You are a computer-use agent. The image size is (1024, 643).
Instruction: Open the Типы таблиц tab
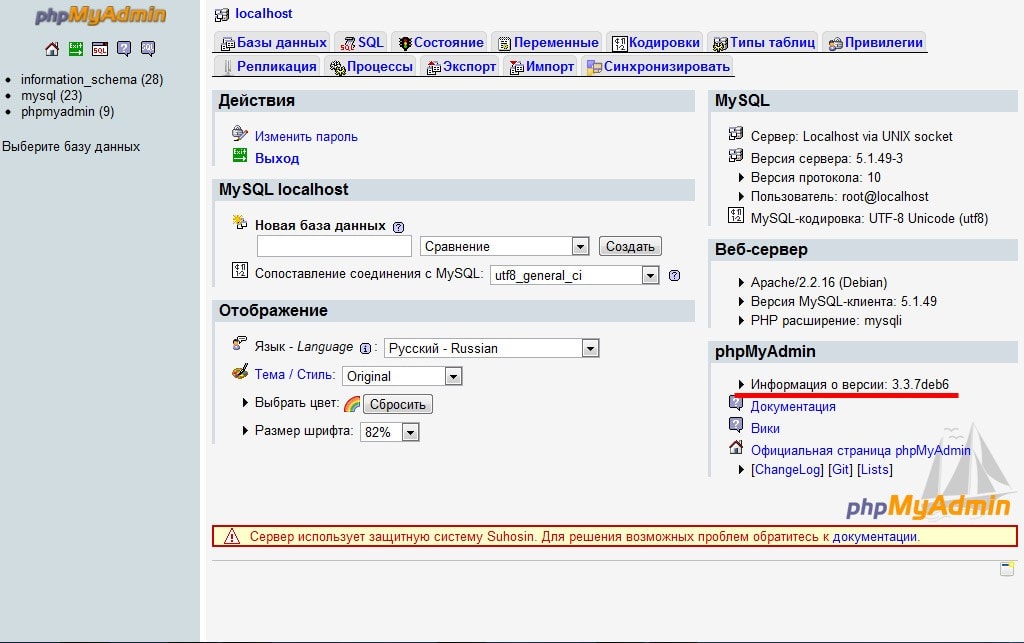[x=763, y=42]
